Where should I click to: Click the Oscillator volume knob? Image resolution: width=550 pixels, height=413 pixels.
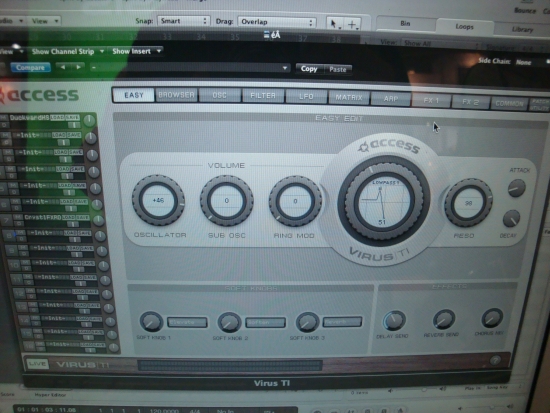click(x=158, y=200)
